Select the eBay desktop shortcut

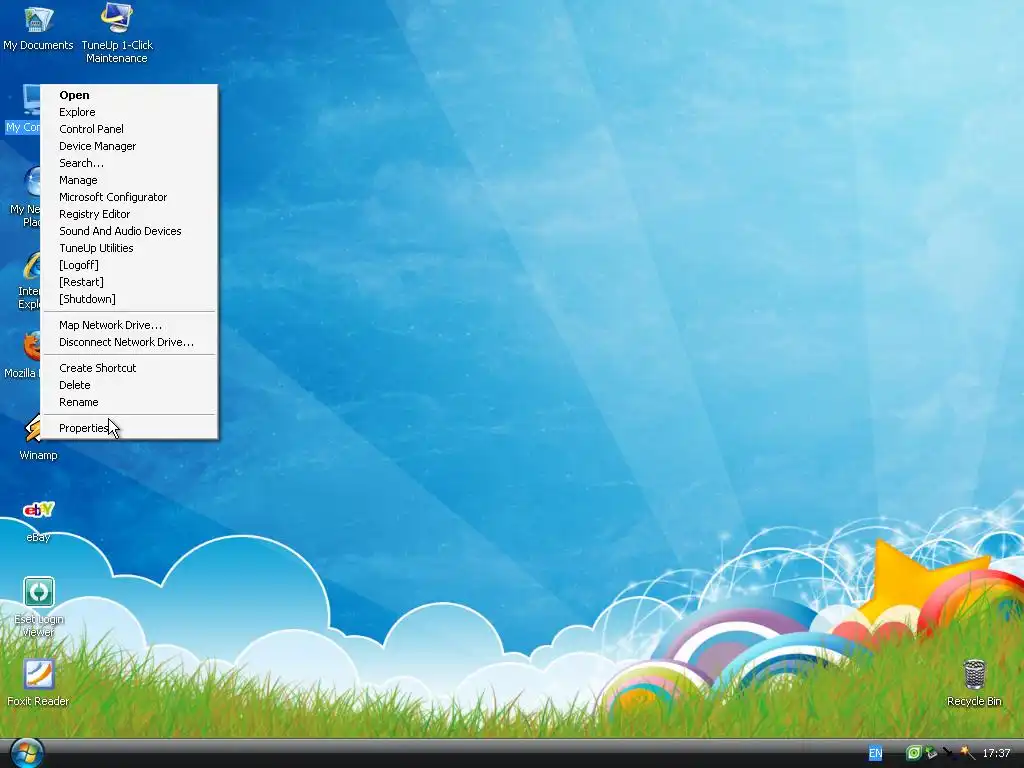[38, 520]
